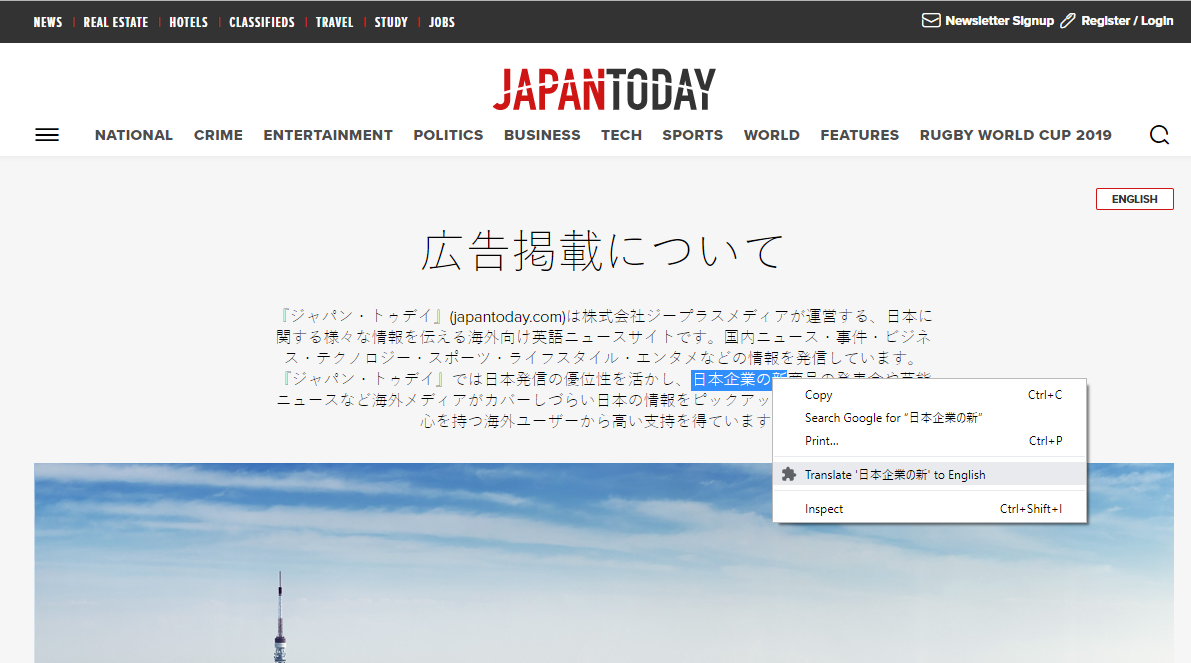Open the JOBS top bar link
The width and height of the screenshot is (1191, 663).
[441, 22]
